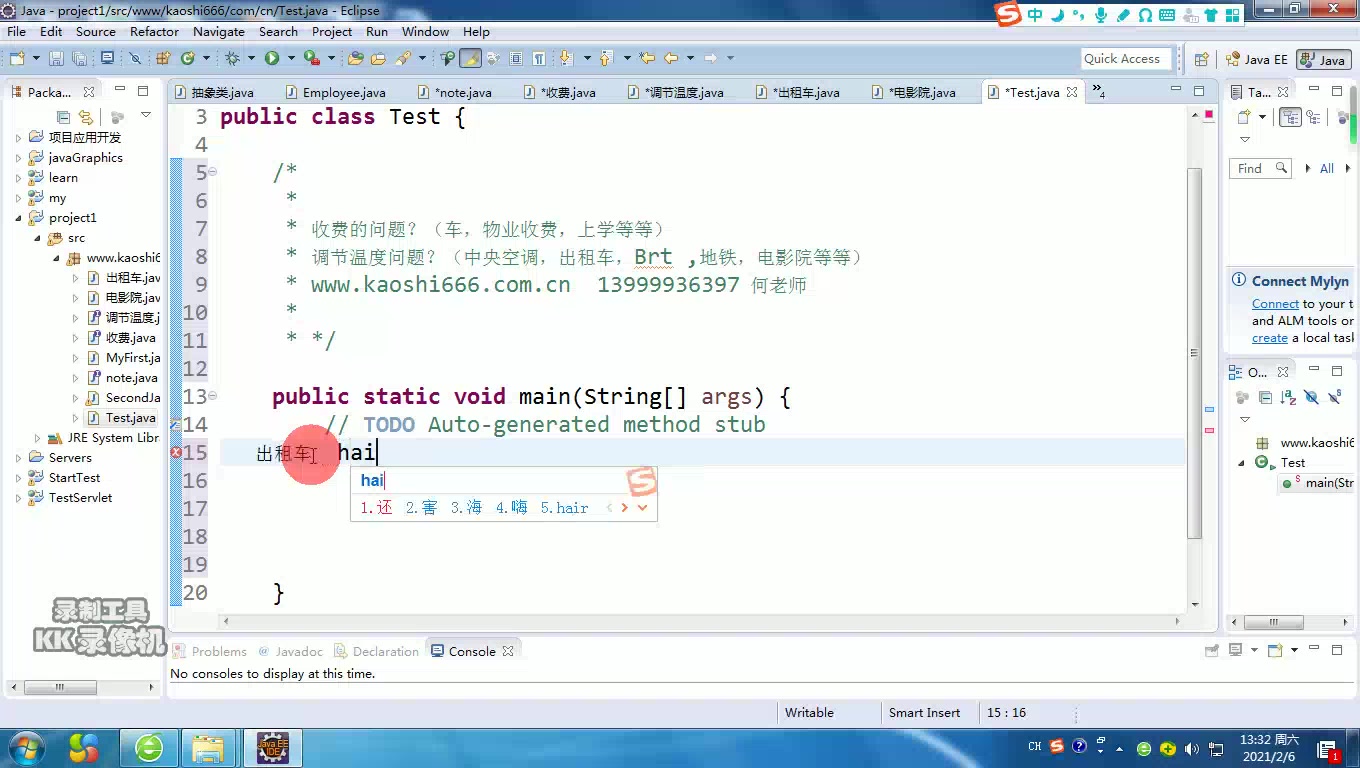Screen dimensions: 1360x768
Task: Show more IME candidates dropdown arrow
Action: [642, 508]
